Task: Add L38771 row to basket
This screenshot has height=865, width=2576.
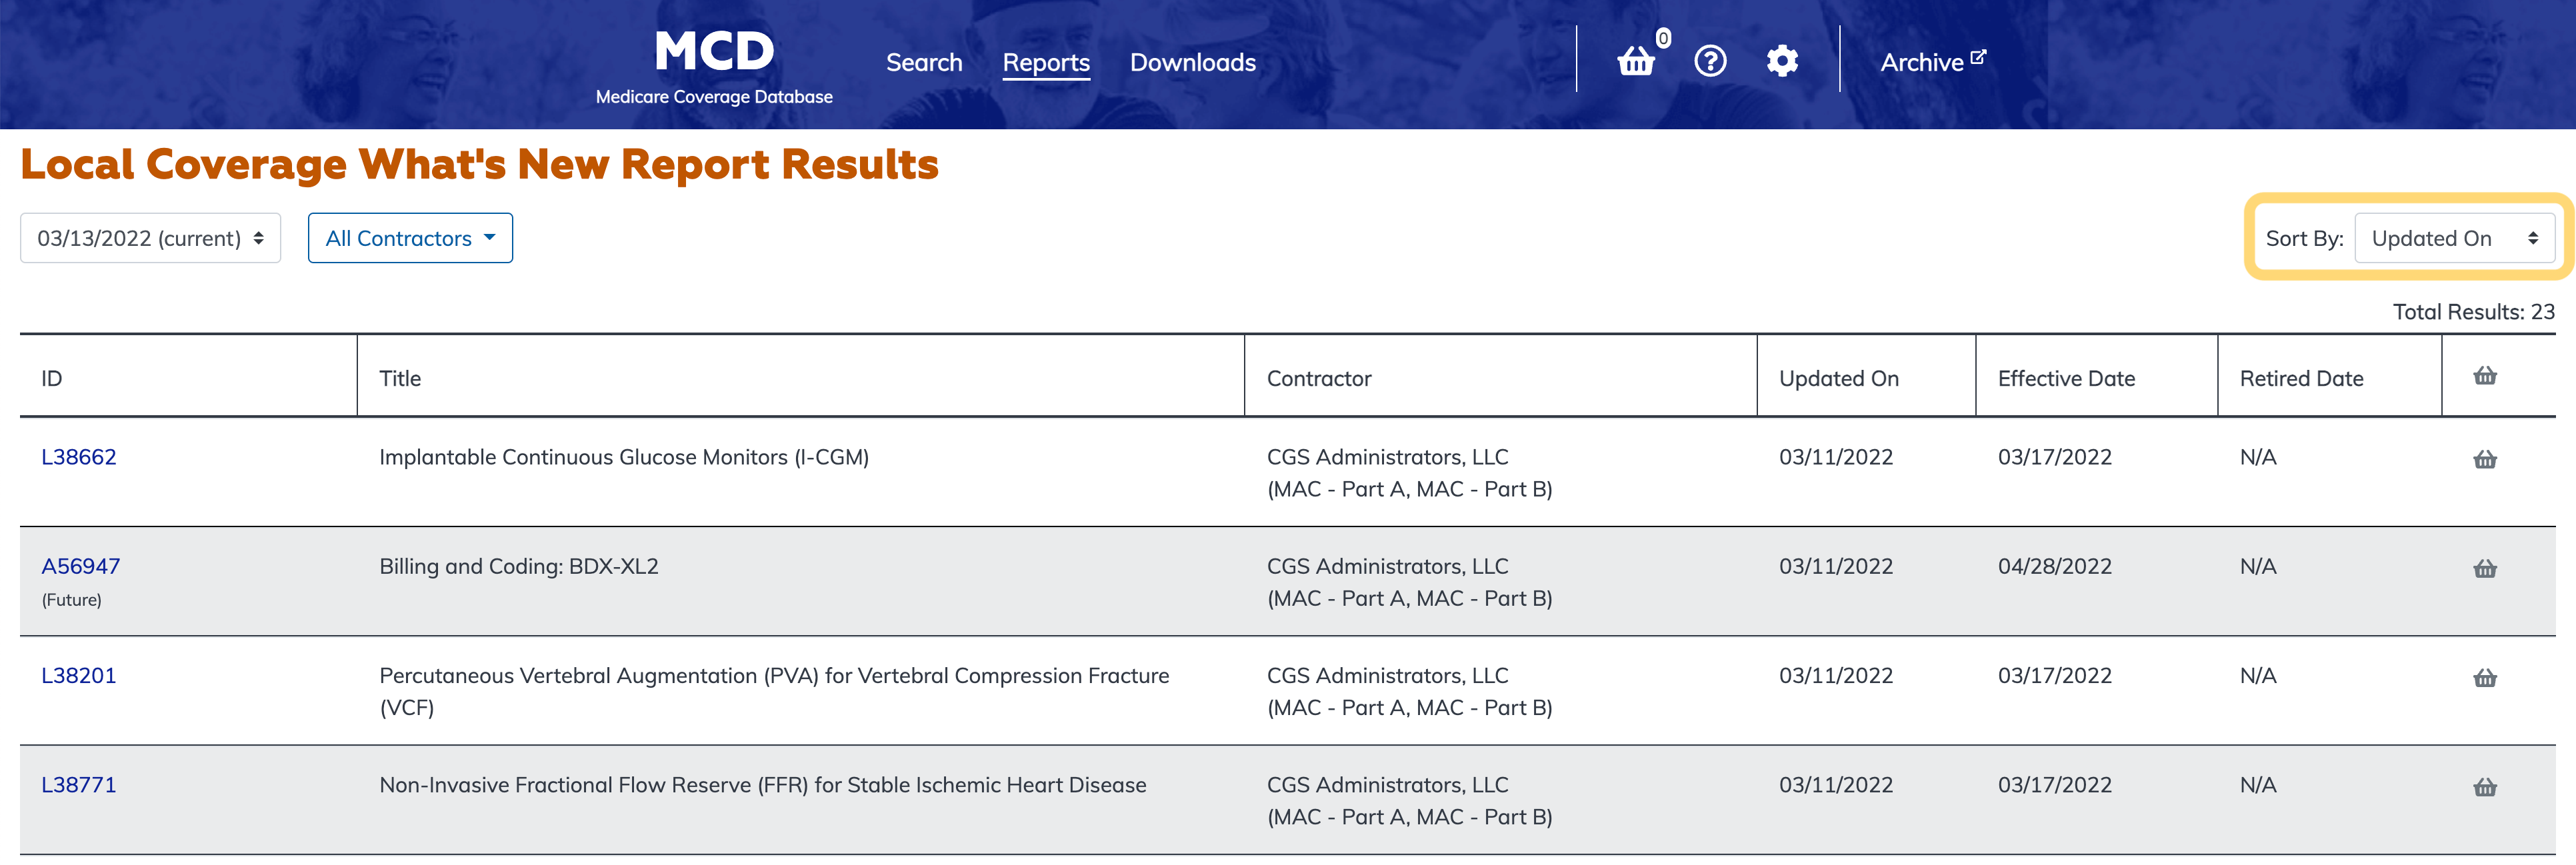Action: [x=2485, y=788]
